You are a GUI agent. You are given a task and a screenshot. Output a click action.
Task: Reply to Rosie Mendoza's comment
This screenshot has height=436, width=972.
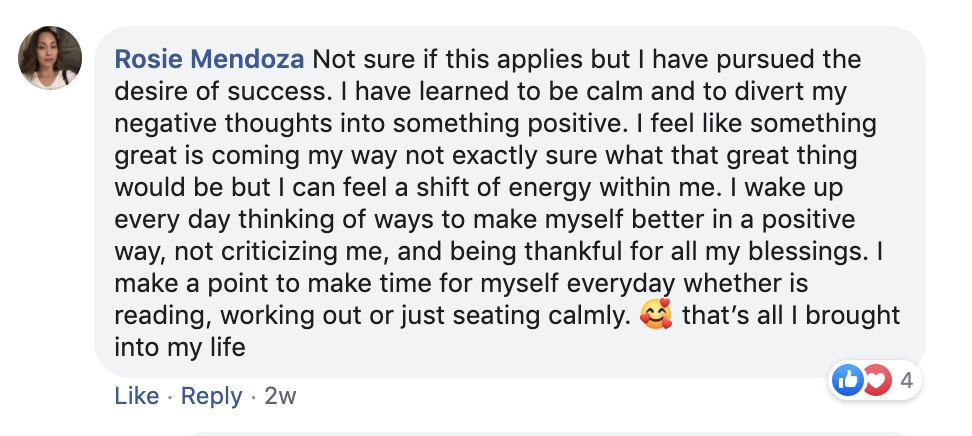coord(212,396)
